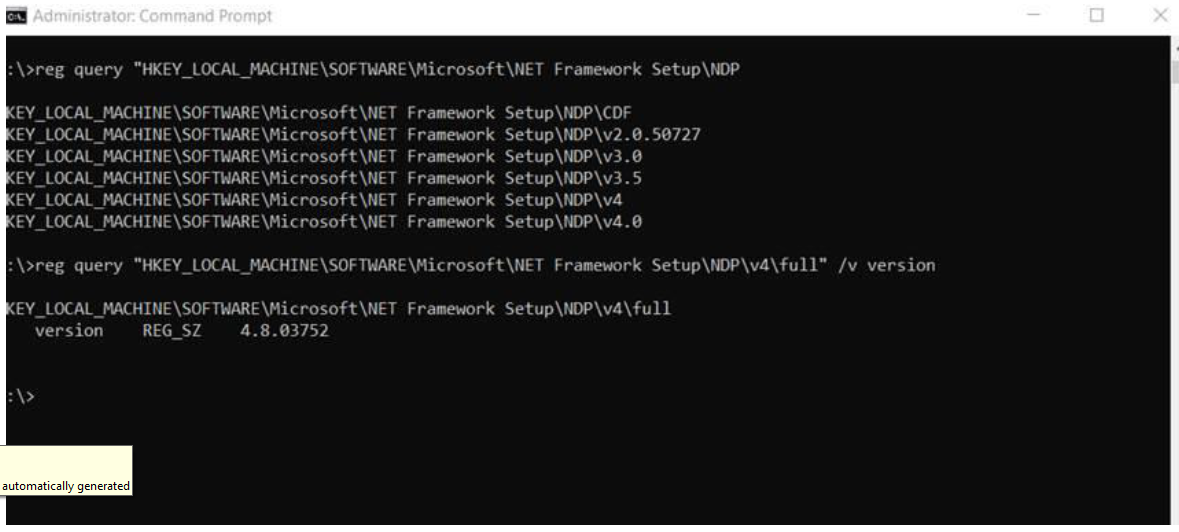Viewport: 1179px width, 532px height.
Task: Click the first reg query command line
Action: click(x=373, y=70)
